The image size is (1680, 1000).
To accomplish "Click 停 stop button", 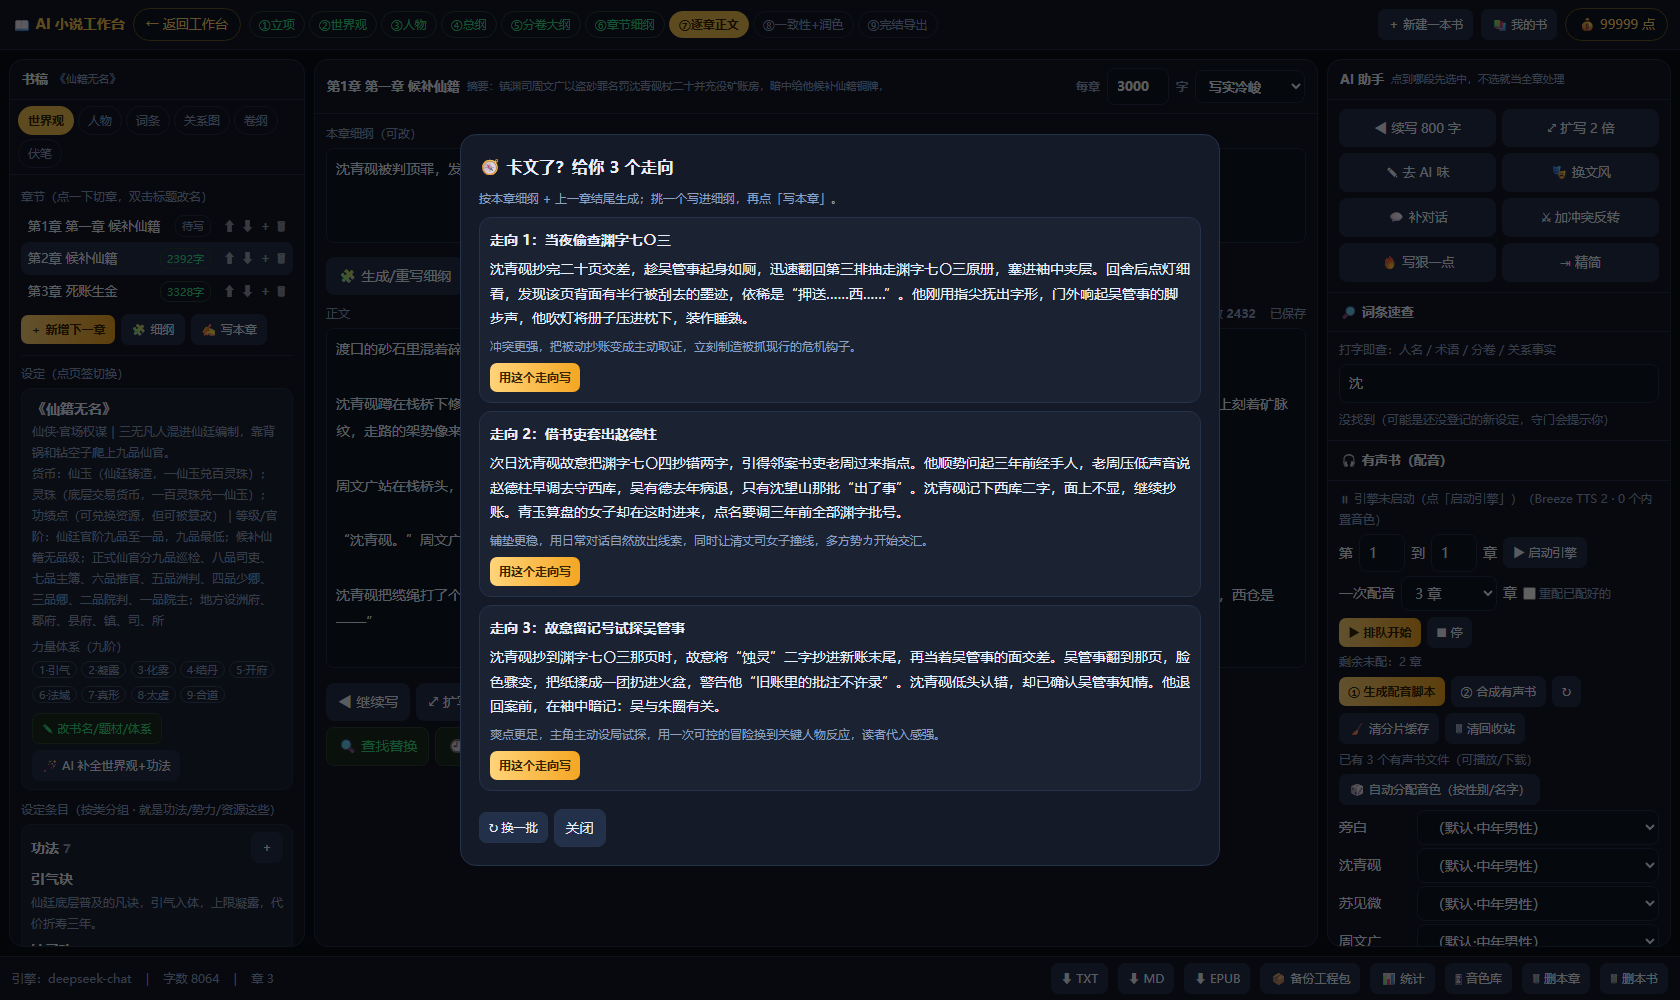I will pos(1449,633).
